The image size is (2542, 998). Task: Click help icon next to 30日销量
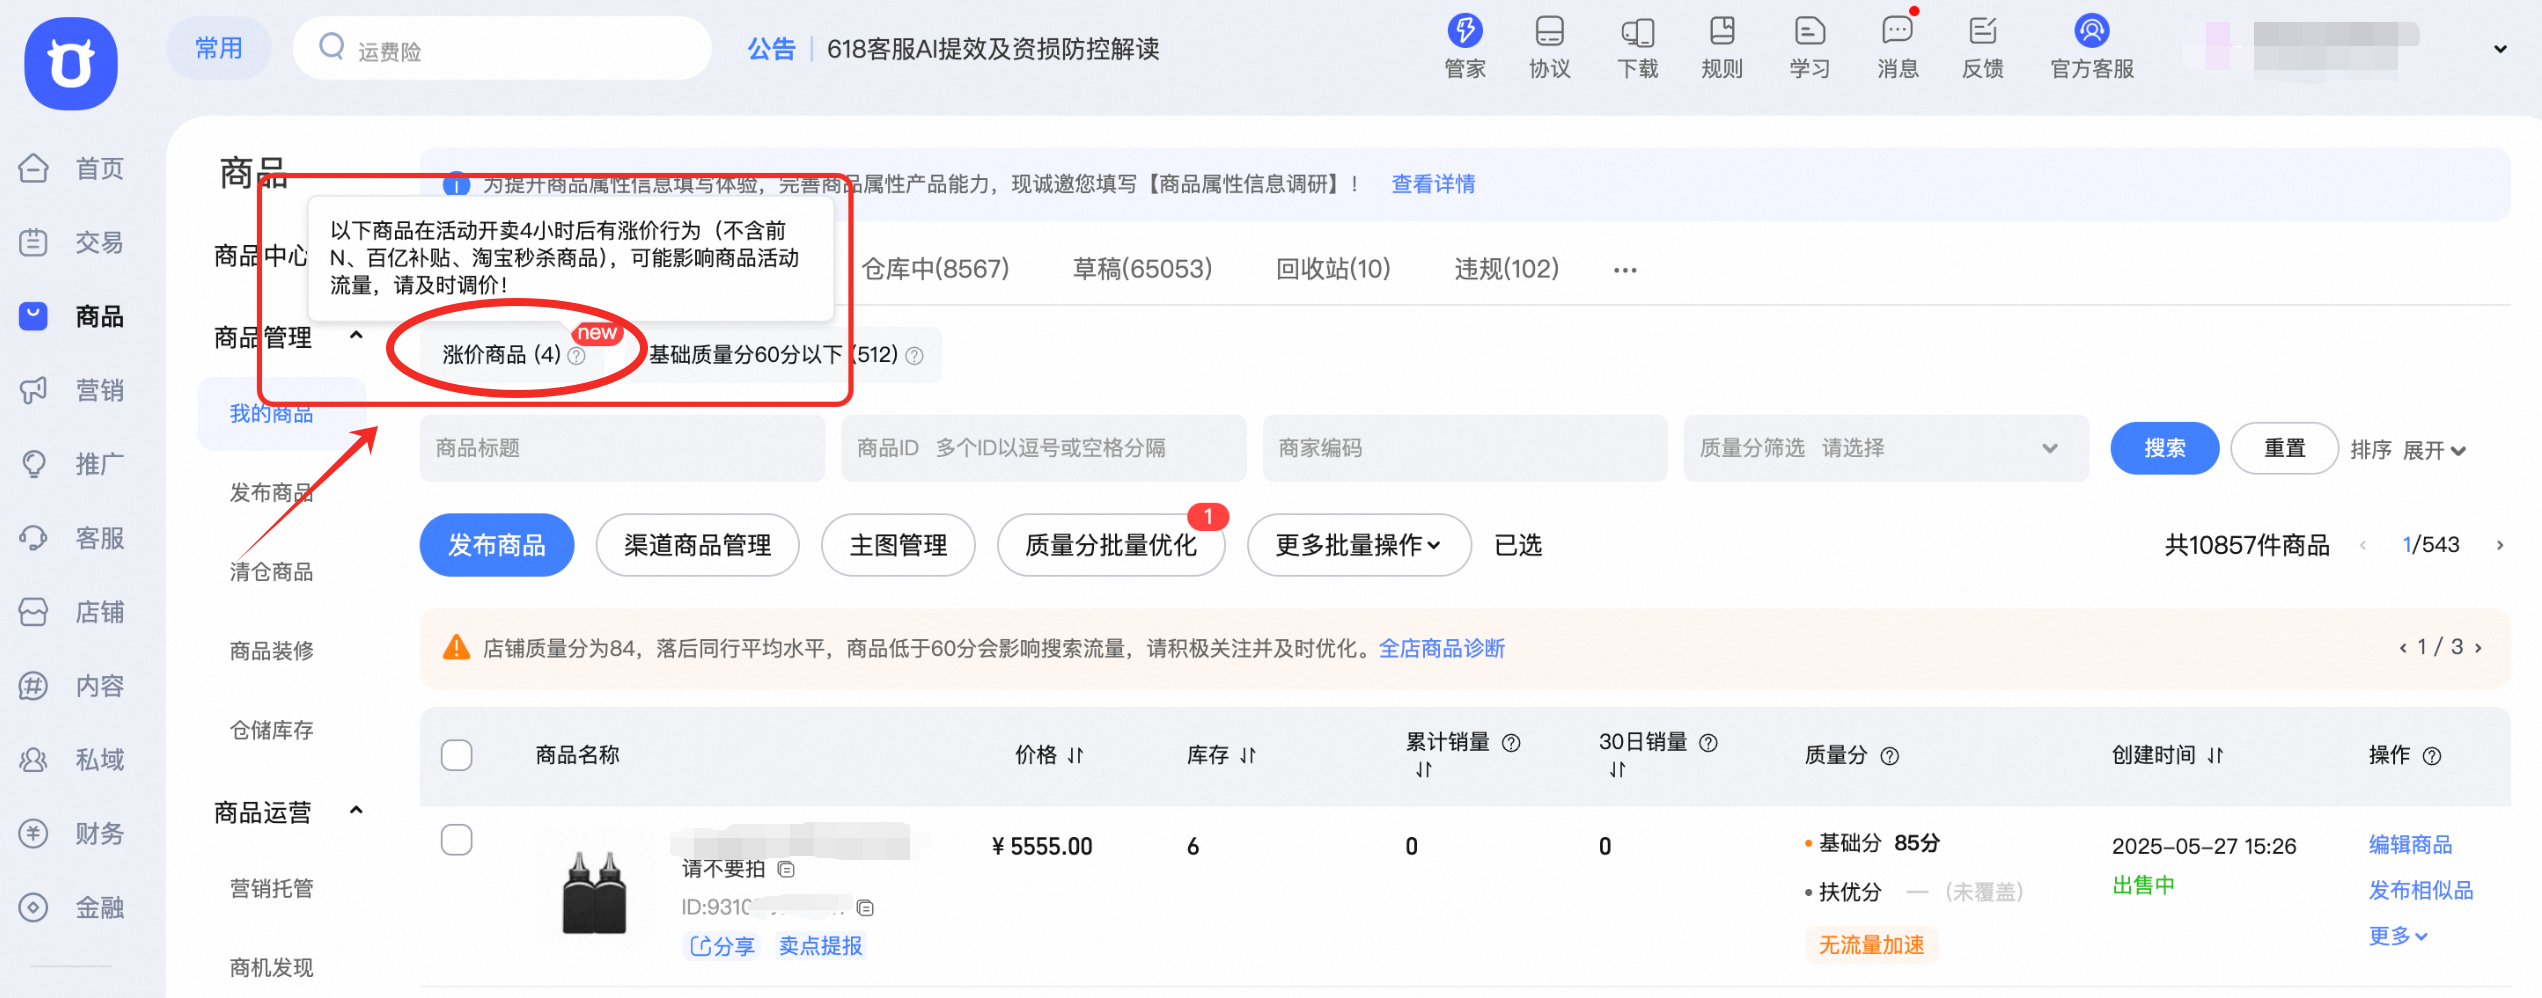[x=1708, y=743]
